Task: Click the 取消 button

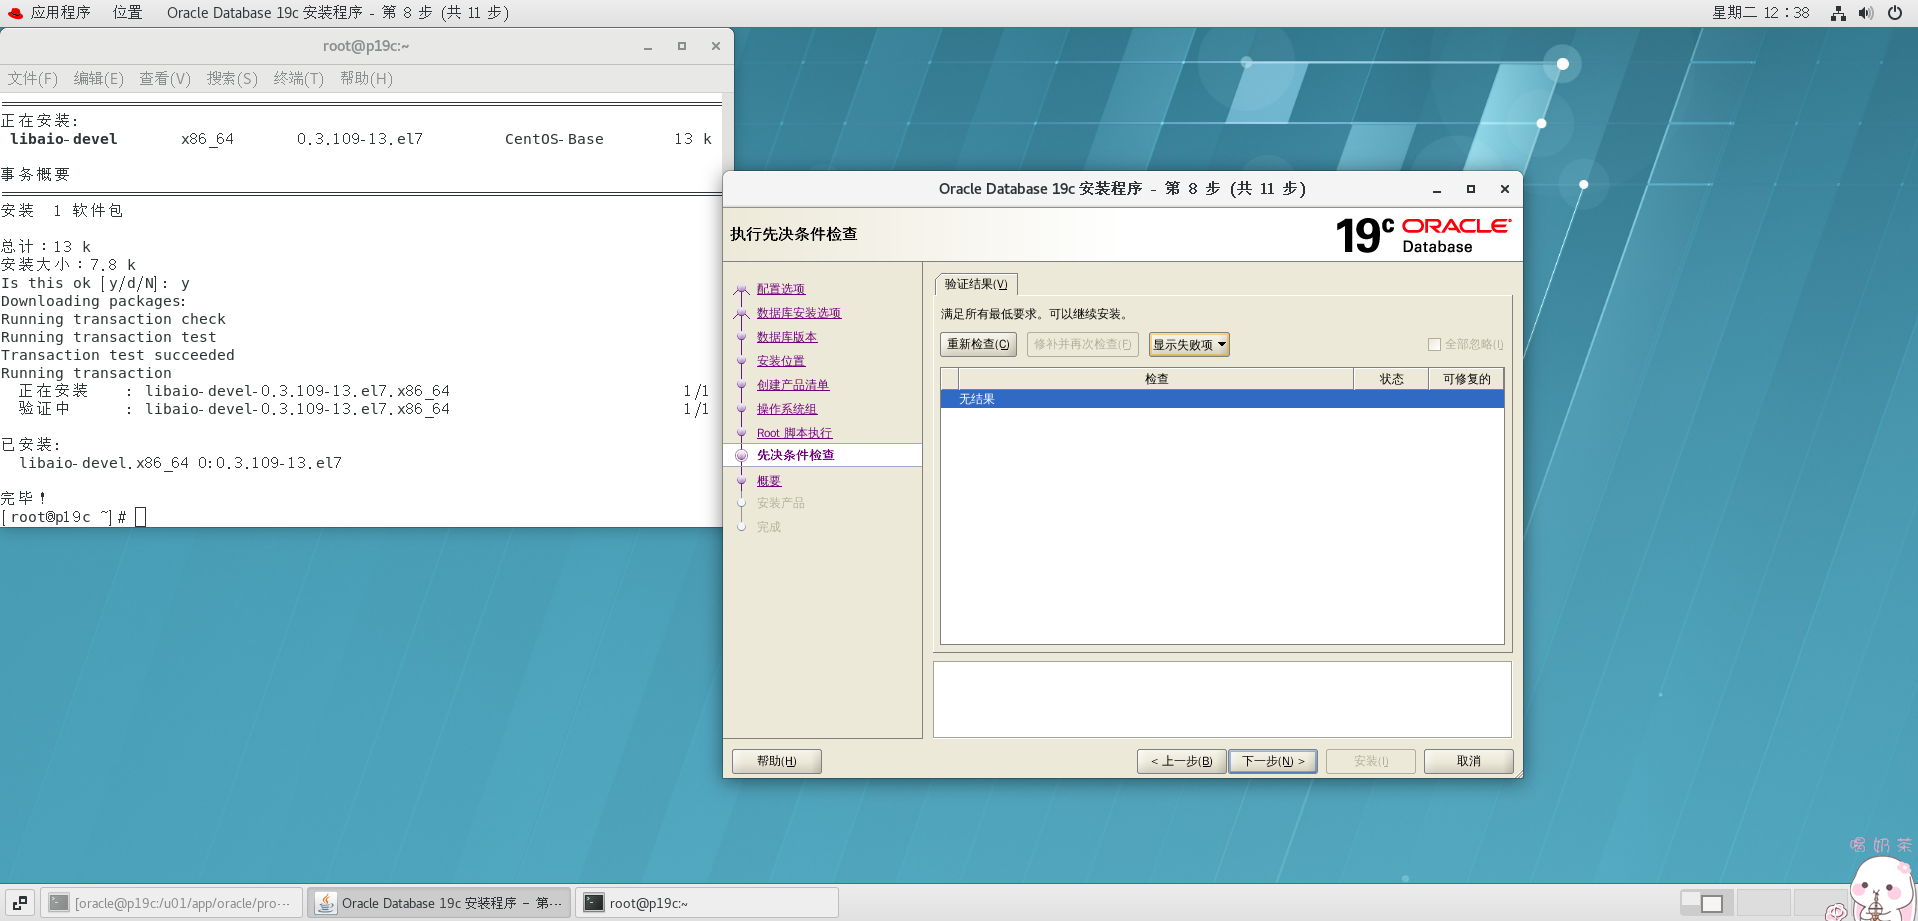Action: [x=1469, y=761]
